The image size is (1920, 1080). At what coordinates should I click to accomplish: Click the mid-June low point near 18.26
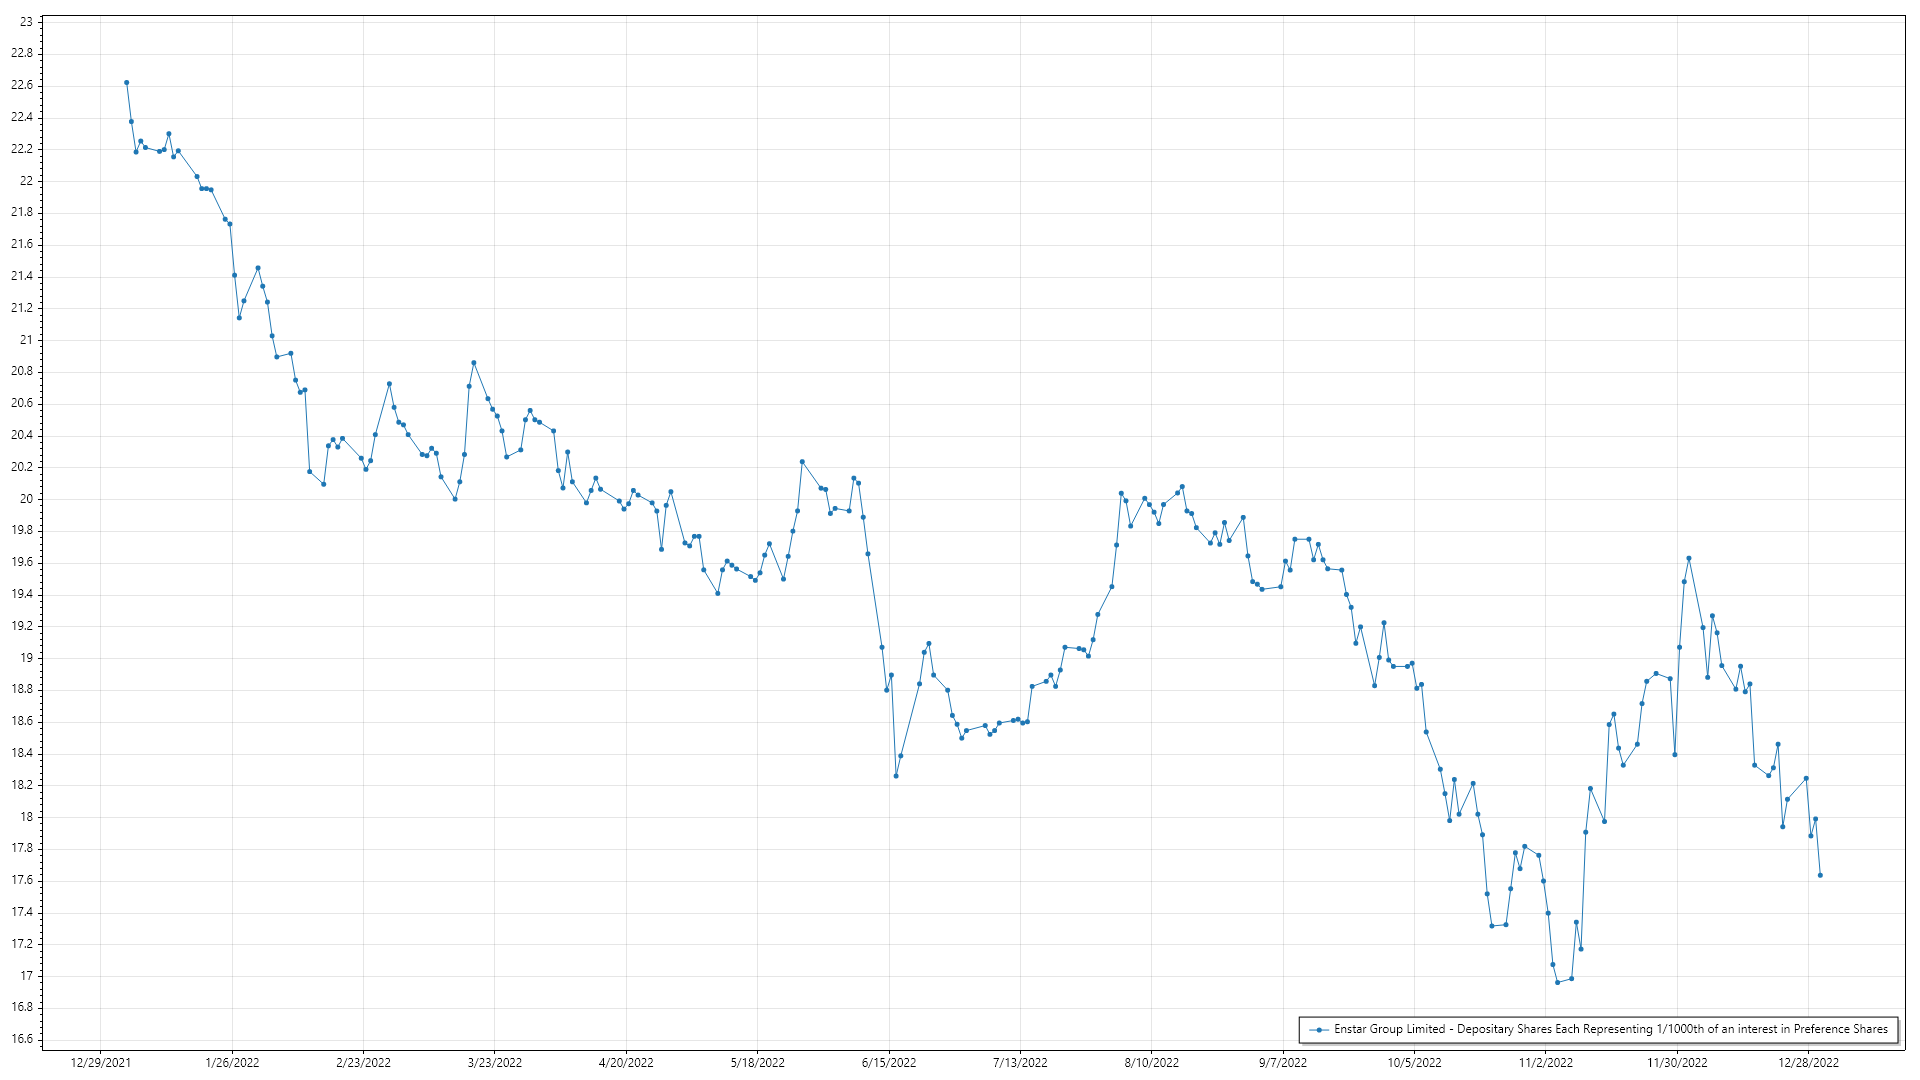896,776
